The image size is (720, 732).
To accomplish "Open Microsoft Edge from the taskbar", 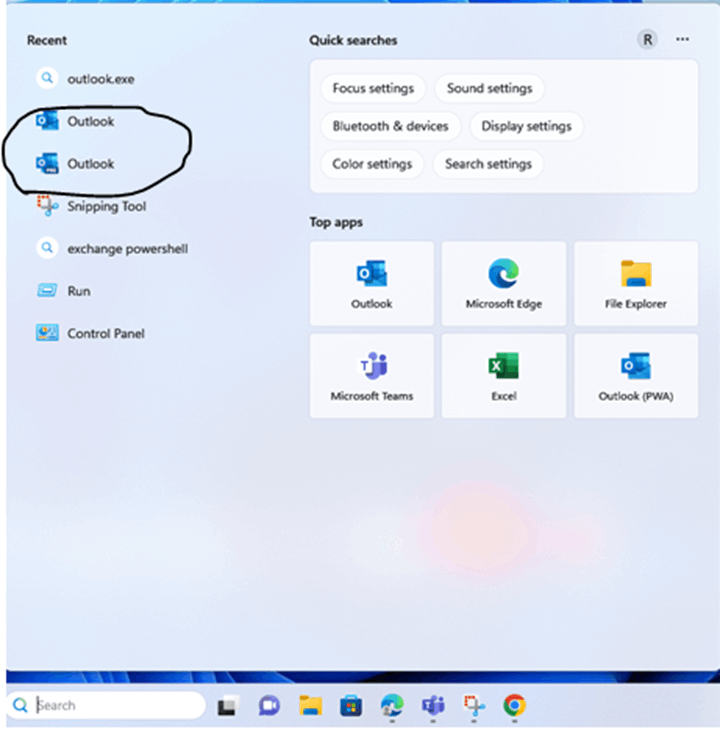I will tap(392, 705).
